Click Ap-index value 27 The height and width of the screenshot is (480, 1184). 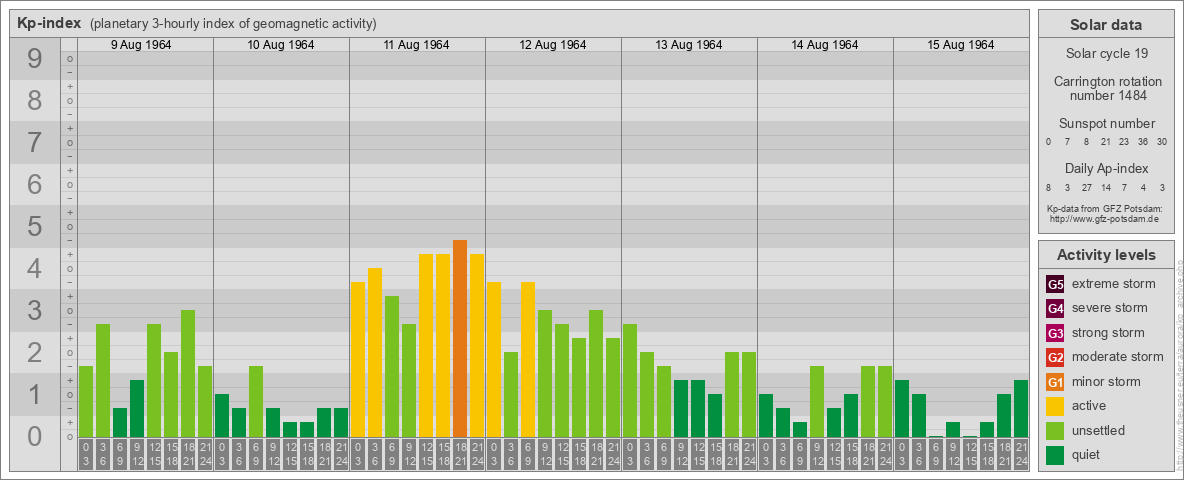pyautogui.click(x=1086, y=187)
